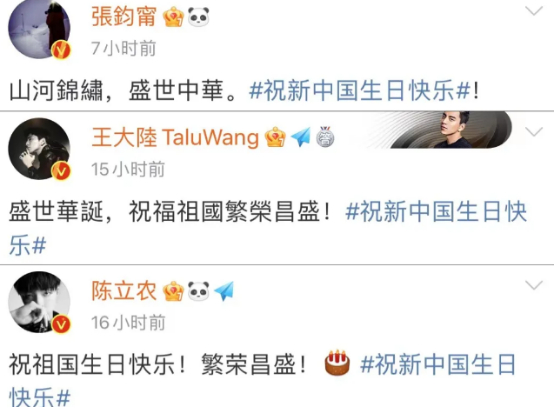The height and width of the screenshot is (408, 554).
Task: Open username 王大陸 TaluWang
Action: coord(175,137)
